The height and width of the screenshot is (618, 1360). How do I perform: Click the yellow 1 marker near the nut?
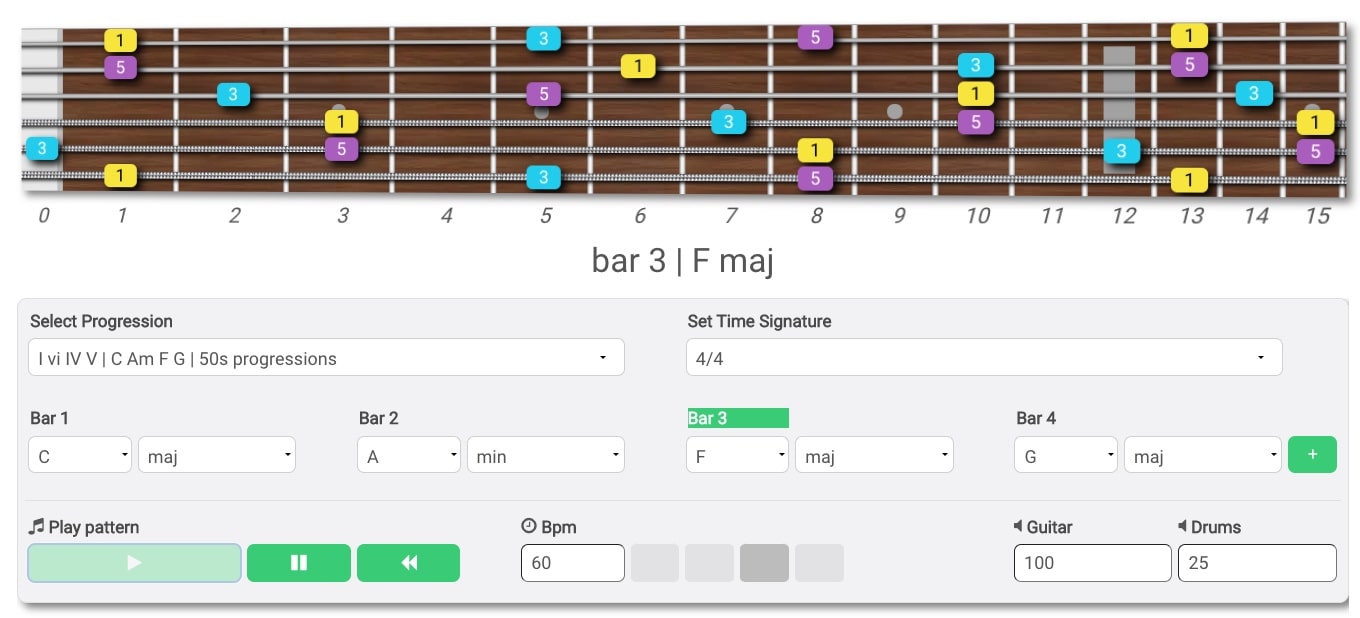pyautogui.click(x=120, y=40)
